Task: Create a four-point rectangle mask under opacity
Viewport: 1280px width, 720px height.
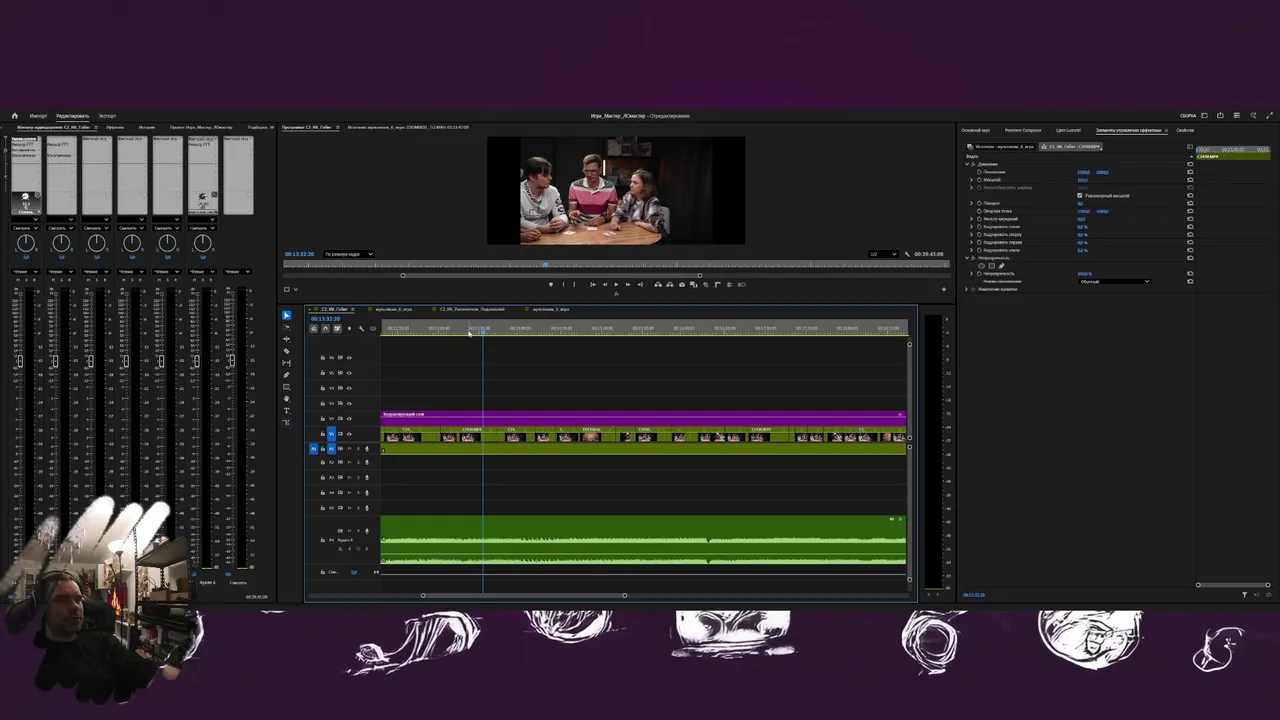Action: coord(991,266)
